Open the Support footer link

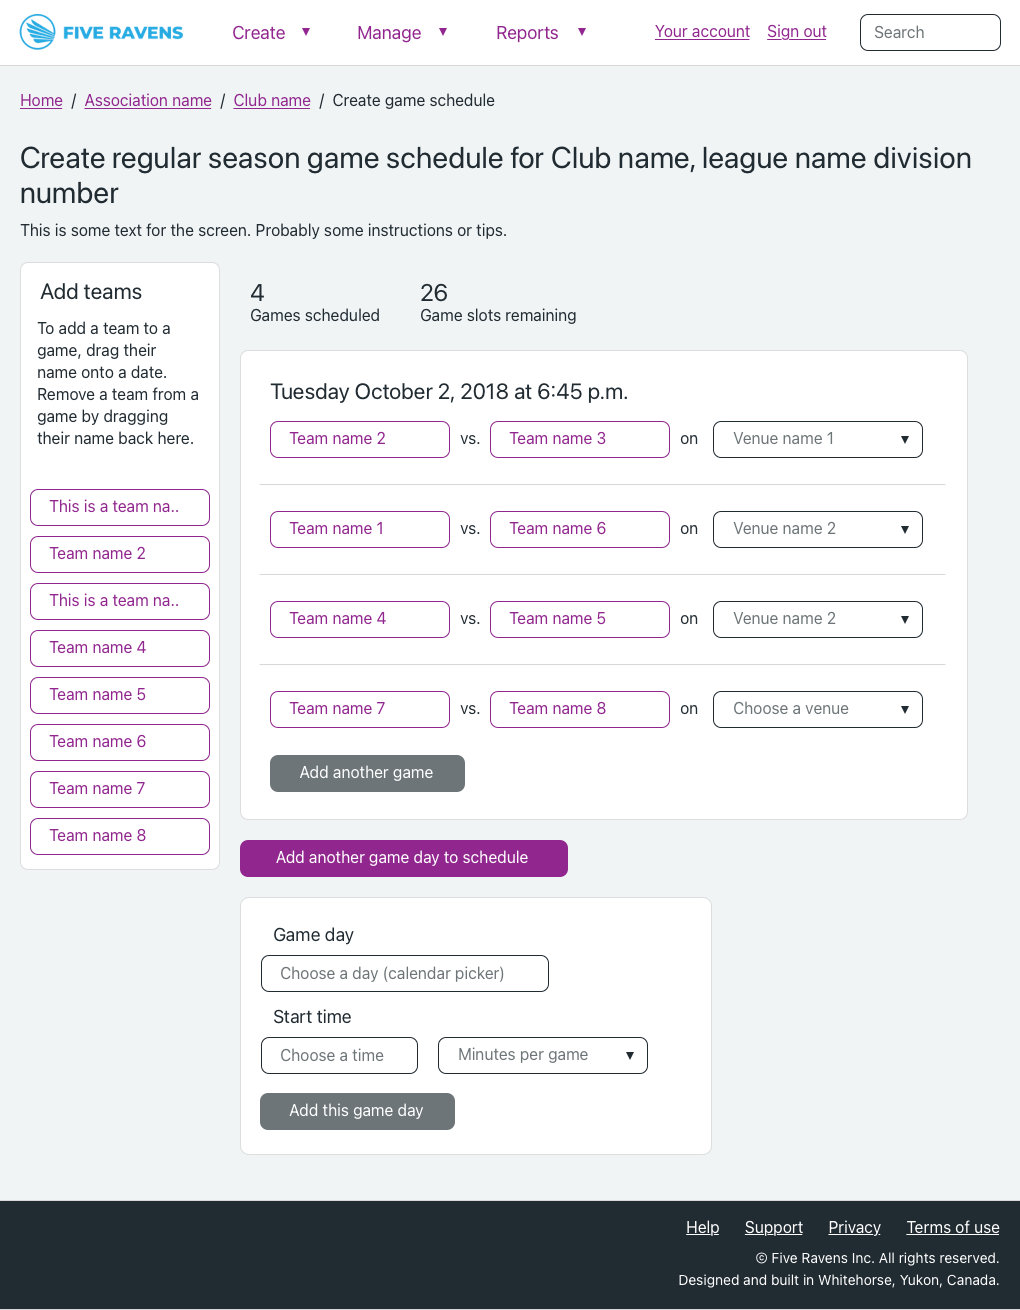[773, 1227]
